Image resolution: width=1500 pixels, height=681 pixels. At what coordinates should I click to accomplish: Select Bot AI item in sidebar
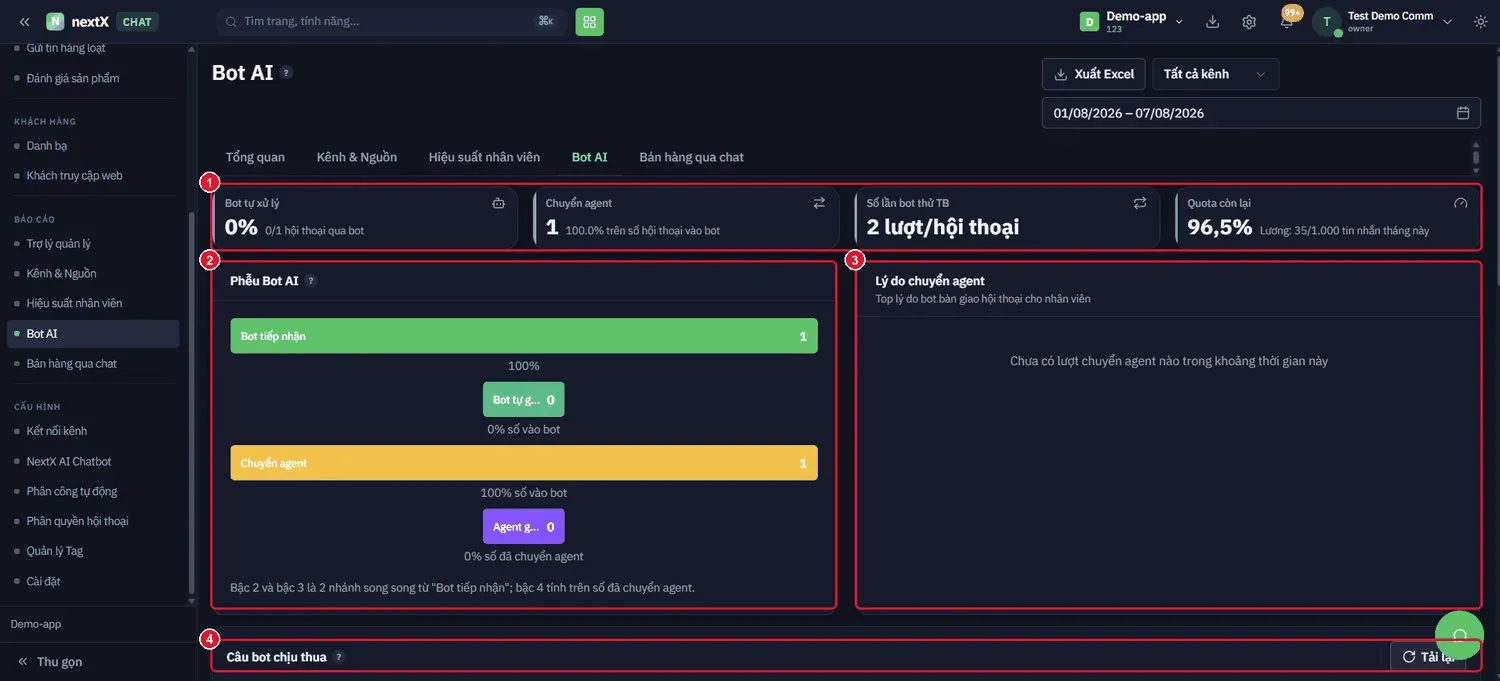click(x=92, y=334)
